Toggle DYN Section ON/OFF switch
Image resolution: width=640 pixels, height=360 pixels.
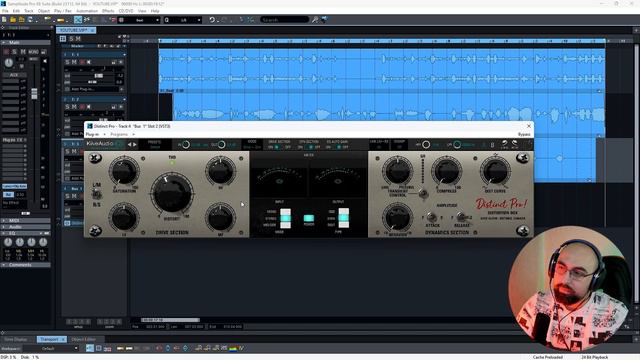(x=311, y=147)
